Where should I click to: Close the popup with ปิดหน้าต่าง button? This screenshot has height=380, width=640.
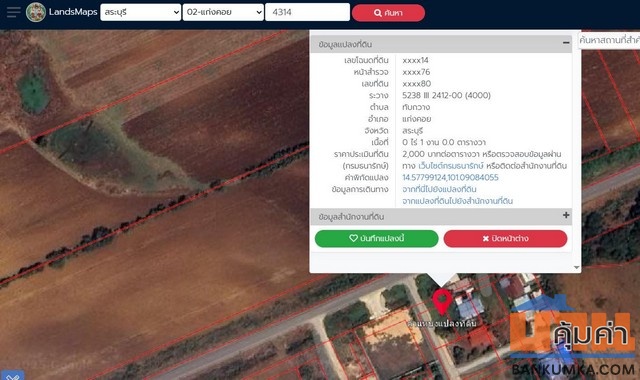pos(505,238)
